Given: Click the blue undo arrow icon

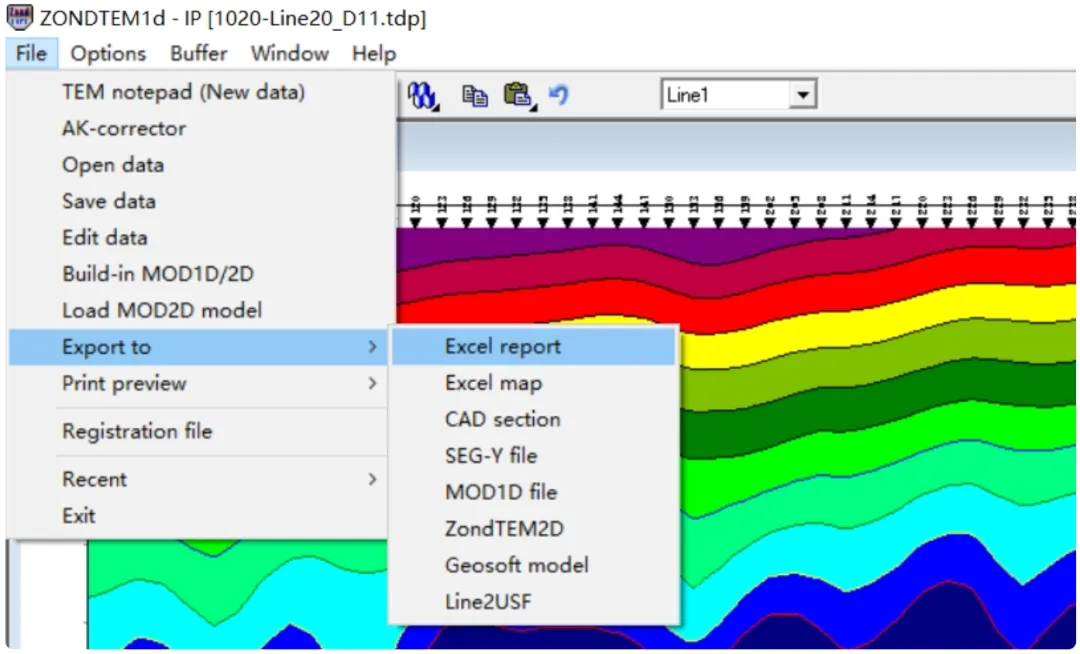Looking at the screenshot, I should point(559,95).
